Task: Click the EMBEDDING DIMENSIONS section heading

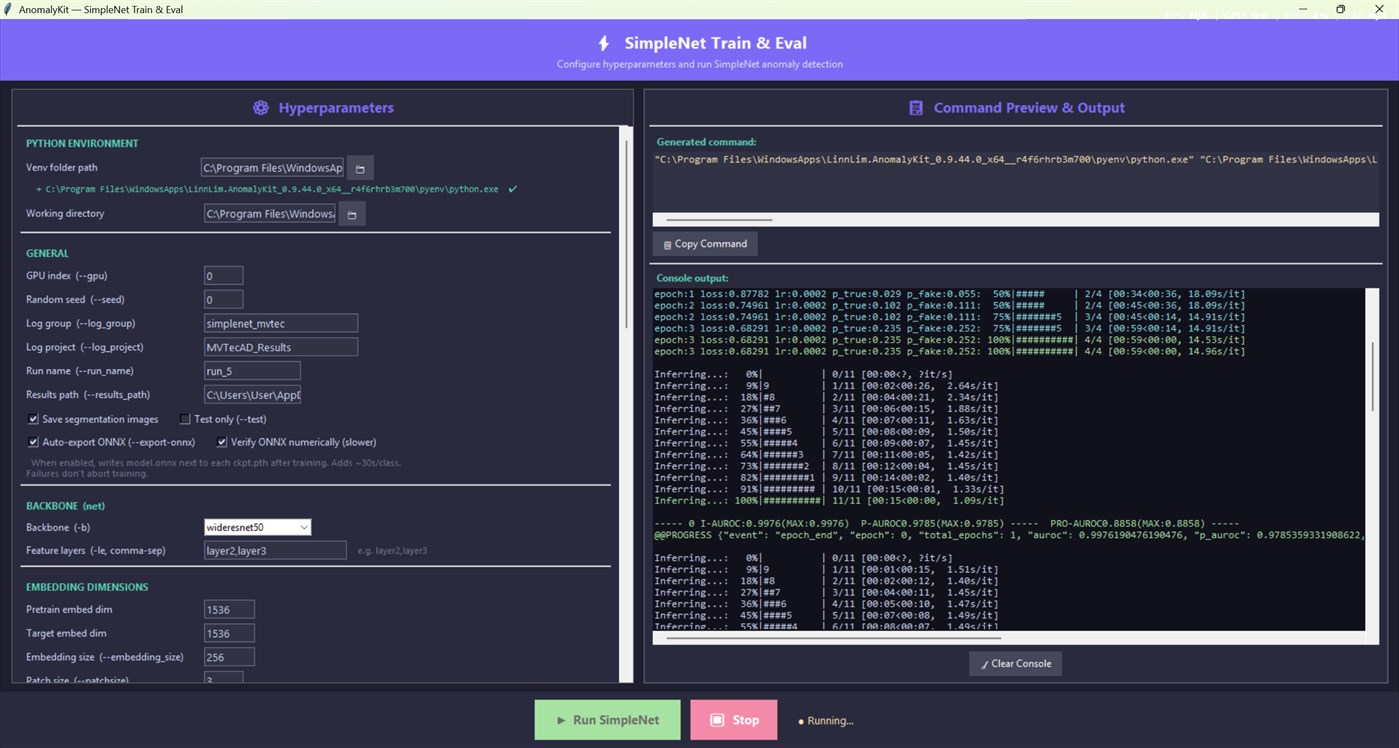Action: click(87, 587)
